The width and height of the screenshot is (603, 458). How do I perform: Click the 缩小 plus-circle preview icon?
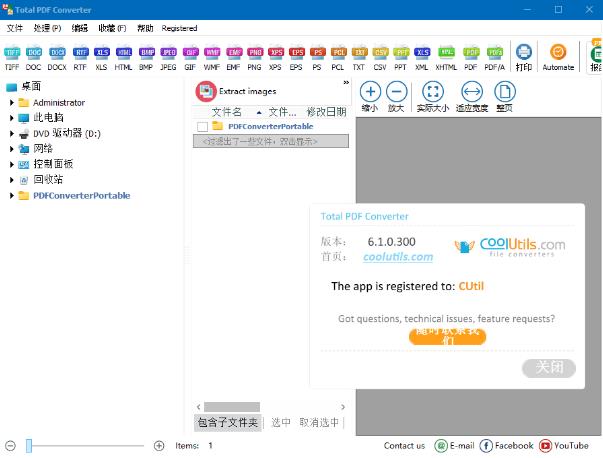coord(370,97)
